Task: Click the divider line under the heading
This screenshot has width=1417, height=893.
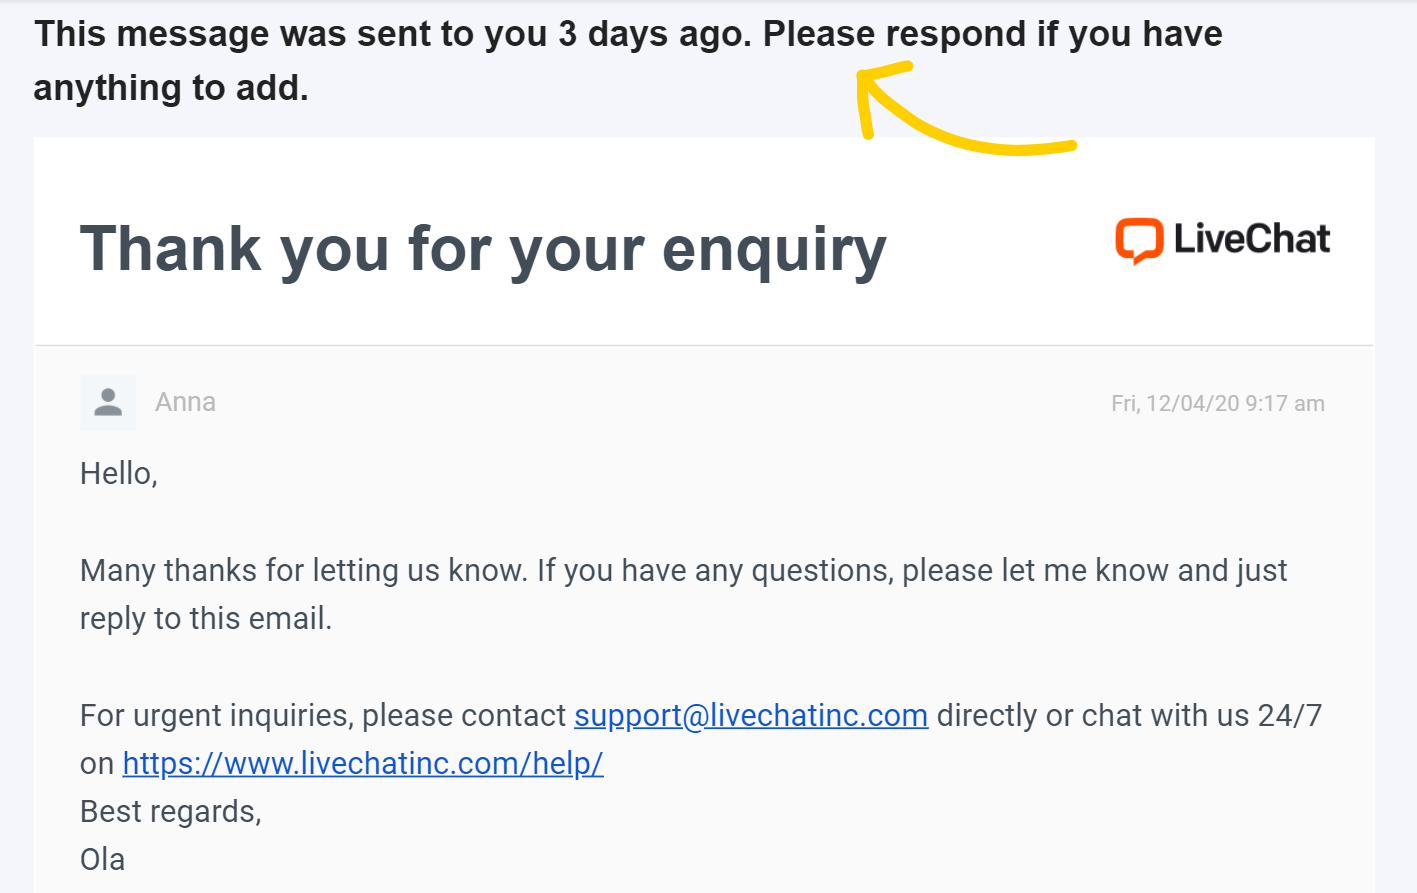Action: [704, 346]
